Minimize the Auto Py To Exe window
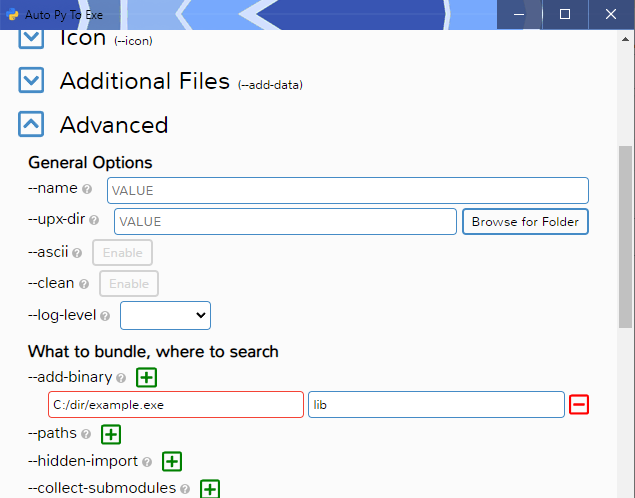635x498 pixels. [519, 15]
